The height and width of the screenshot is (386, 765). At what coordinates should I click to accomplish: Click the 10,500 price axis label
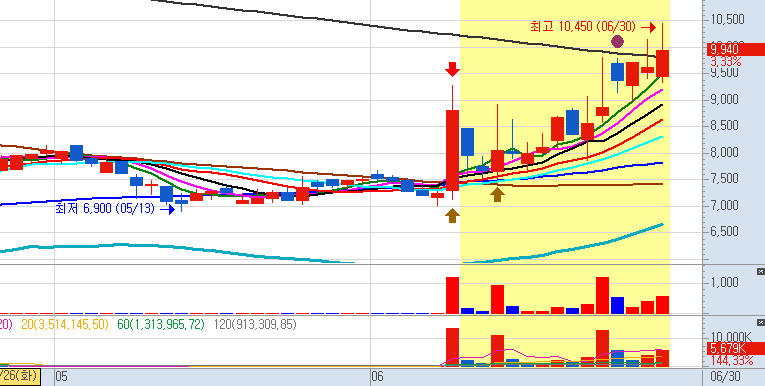click(x=727, y=20)
